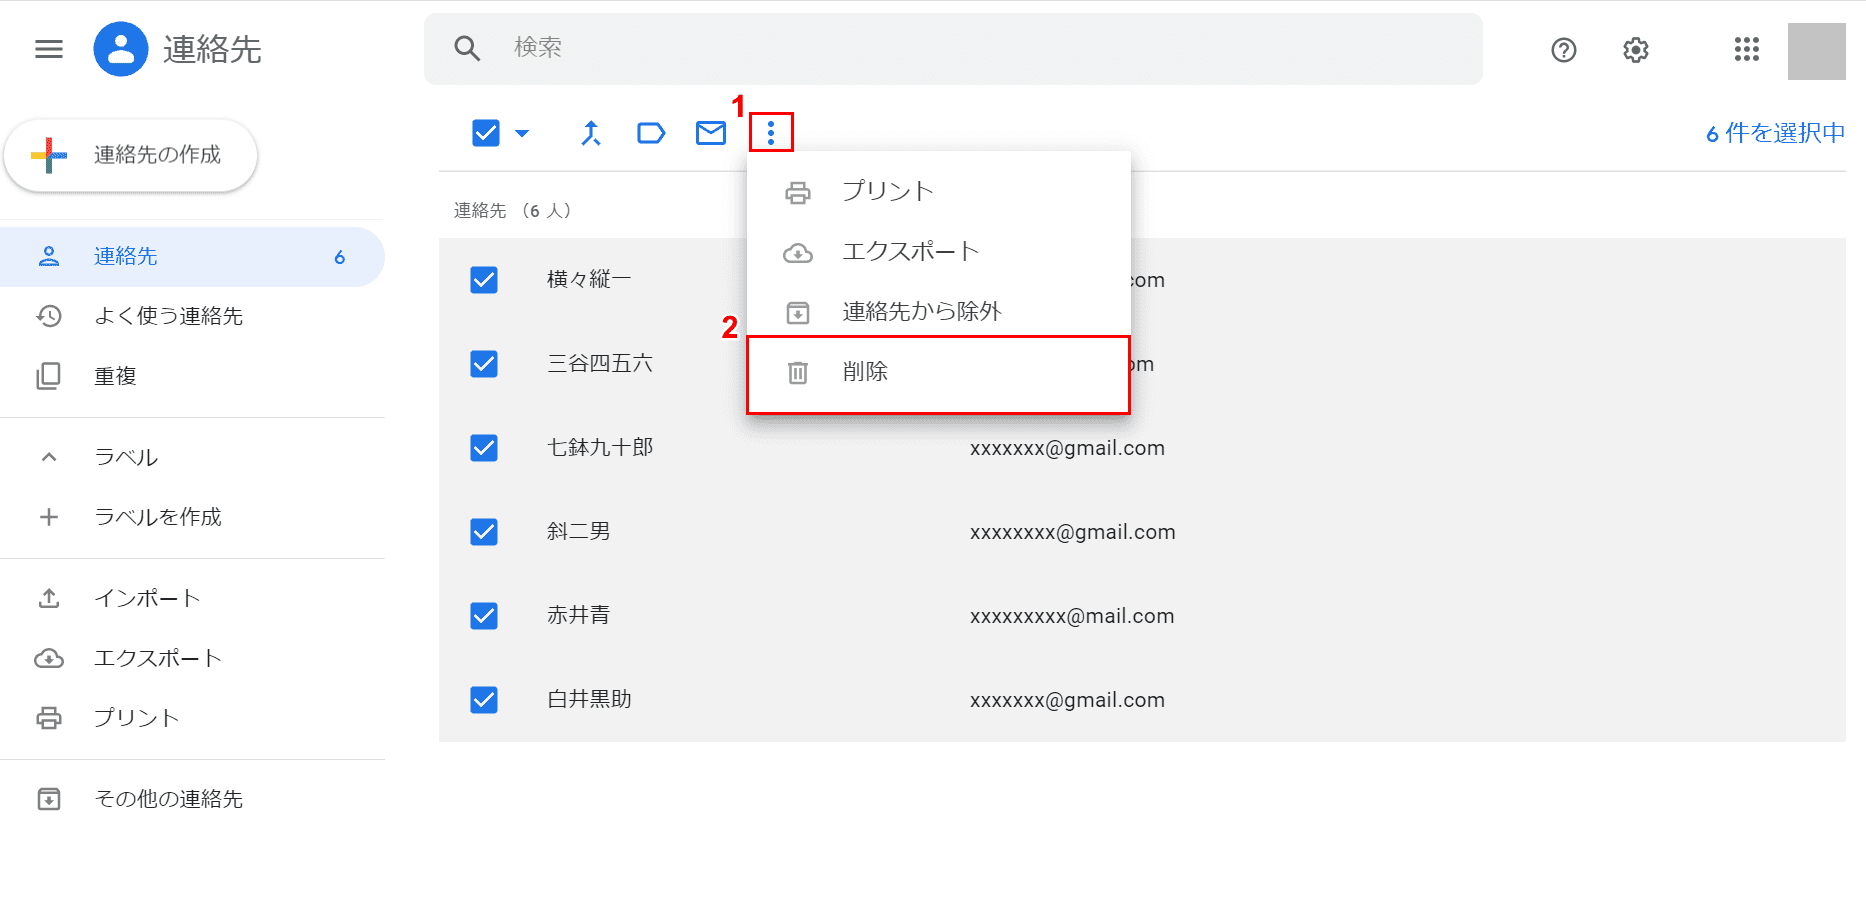Choose 連絡先から除外 from the popup menu
This screenshot has height=915, width=1866.
pos(939,311)
